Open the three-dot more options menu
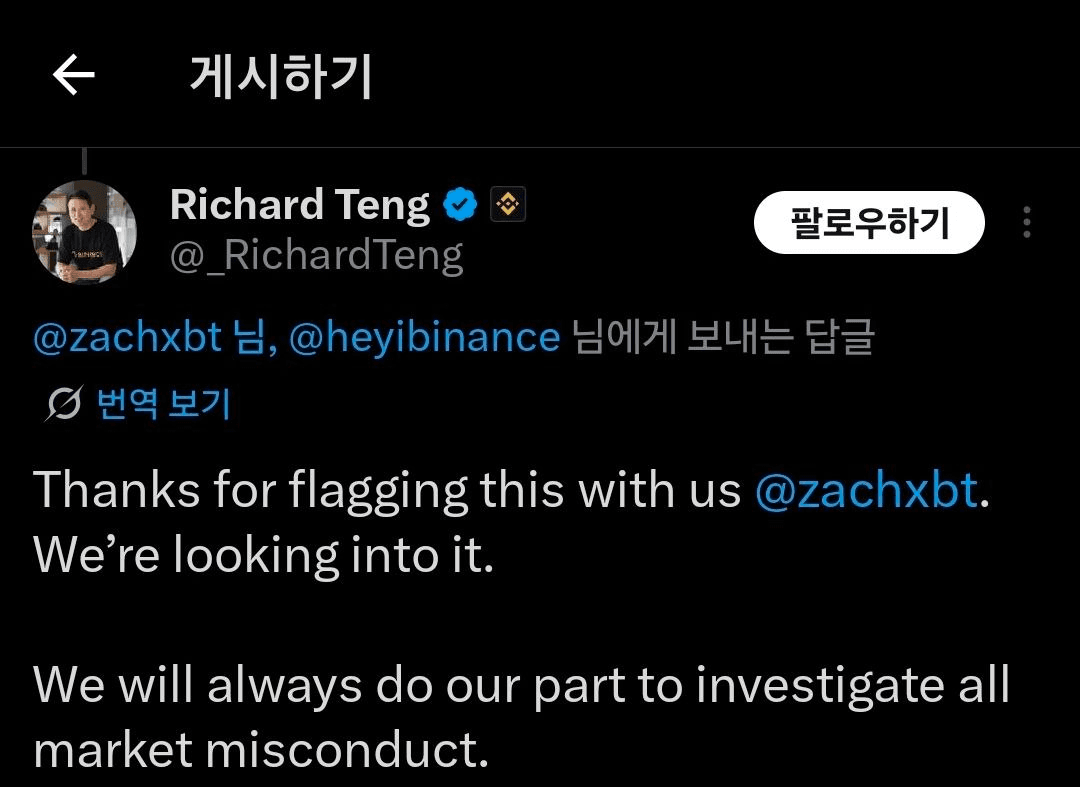Screen dimensions: 1080x787 (x=1027, y=222)
